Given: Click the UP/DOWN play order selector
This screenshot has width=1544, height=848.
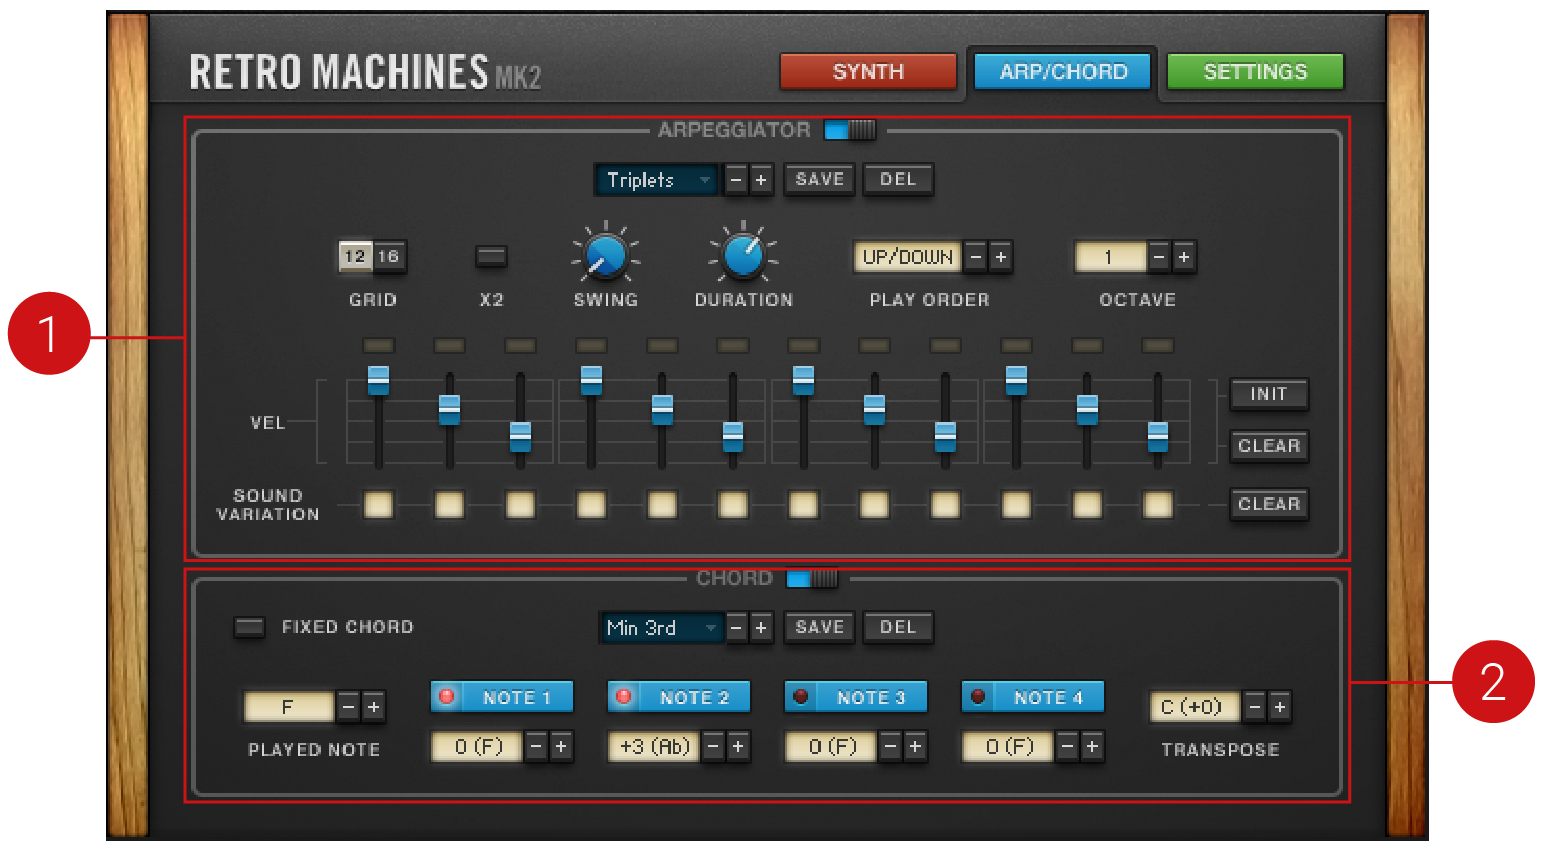Looking at the screenshot, I should (907, 257).
